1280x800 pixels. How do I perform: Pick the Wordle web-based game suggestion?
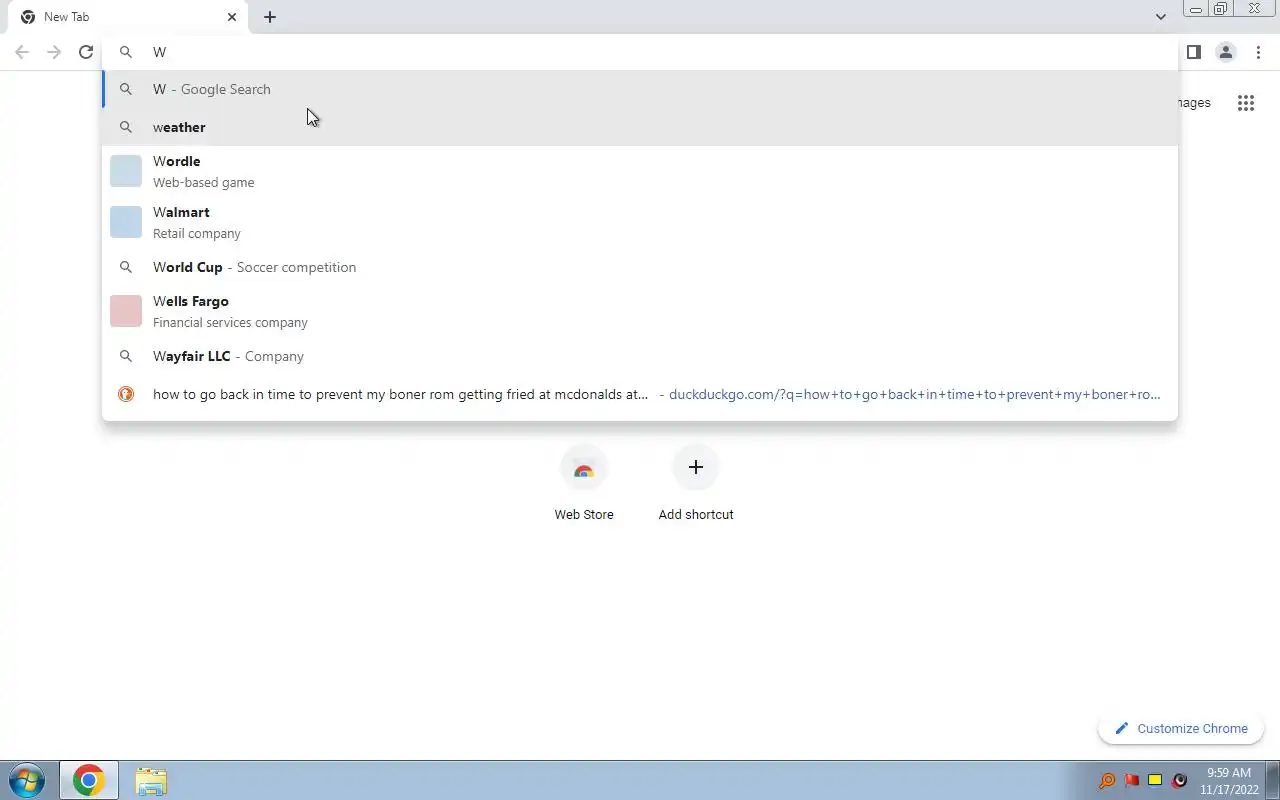click(640, 171)
